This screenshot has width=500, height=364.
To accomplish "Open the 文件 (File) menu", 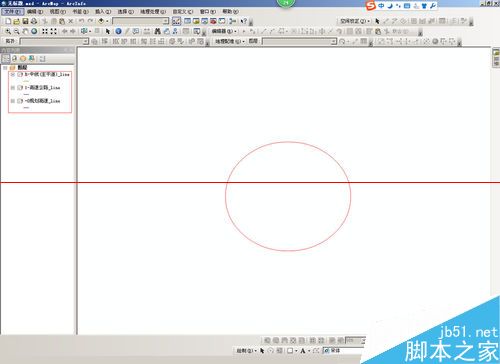I will coord(13,12).
